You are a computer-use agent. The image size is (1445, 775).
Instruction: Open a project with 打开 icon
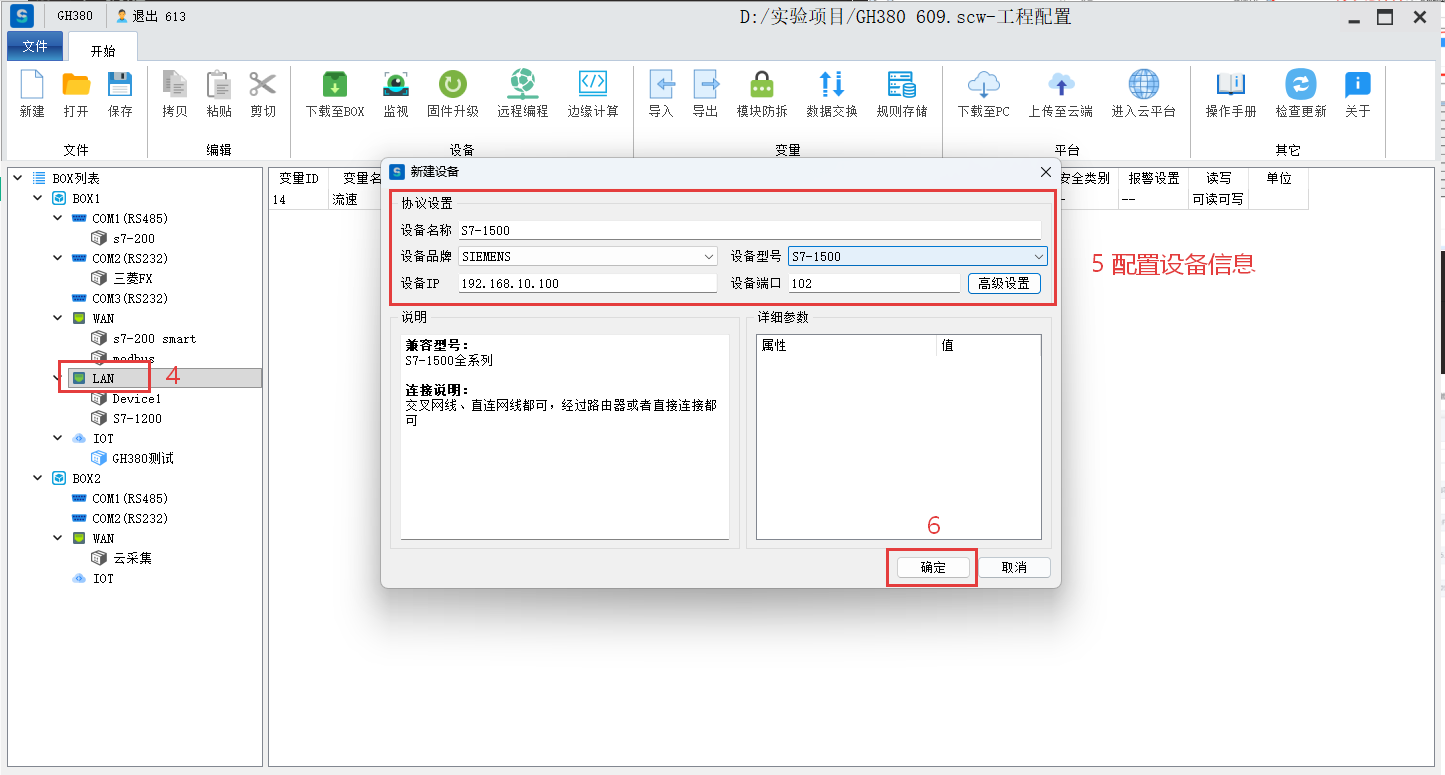pyautogui.click(x=76, y=86)
